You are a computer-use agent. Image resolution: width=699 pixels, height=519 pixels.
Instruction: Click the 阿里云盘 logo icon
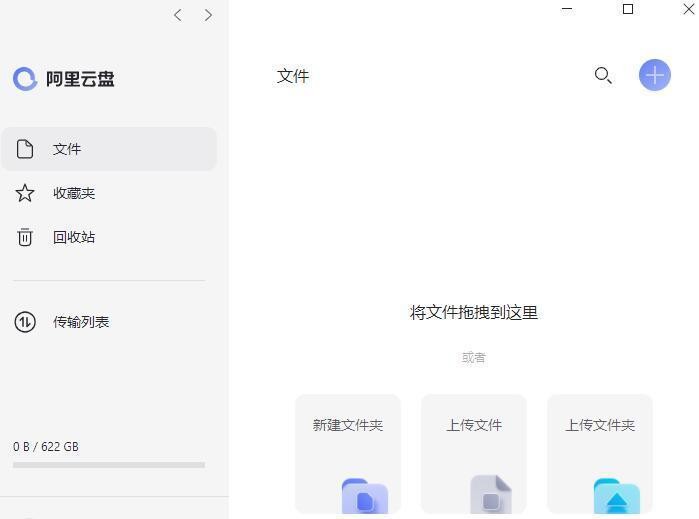(25, 79)
